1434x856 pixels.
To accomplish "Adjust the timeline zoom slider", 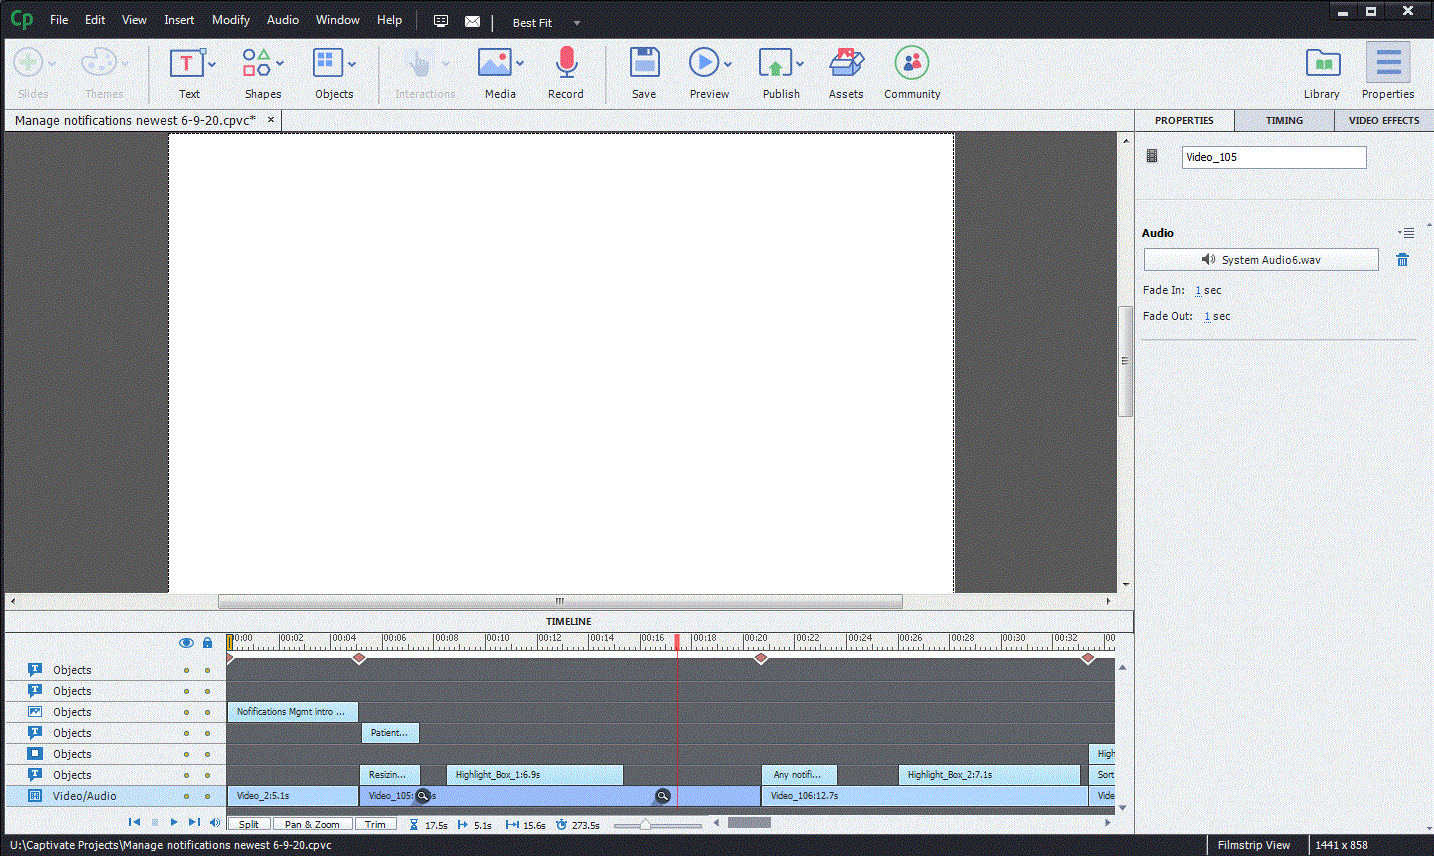I will point(645,825).
